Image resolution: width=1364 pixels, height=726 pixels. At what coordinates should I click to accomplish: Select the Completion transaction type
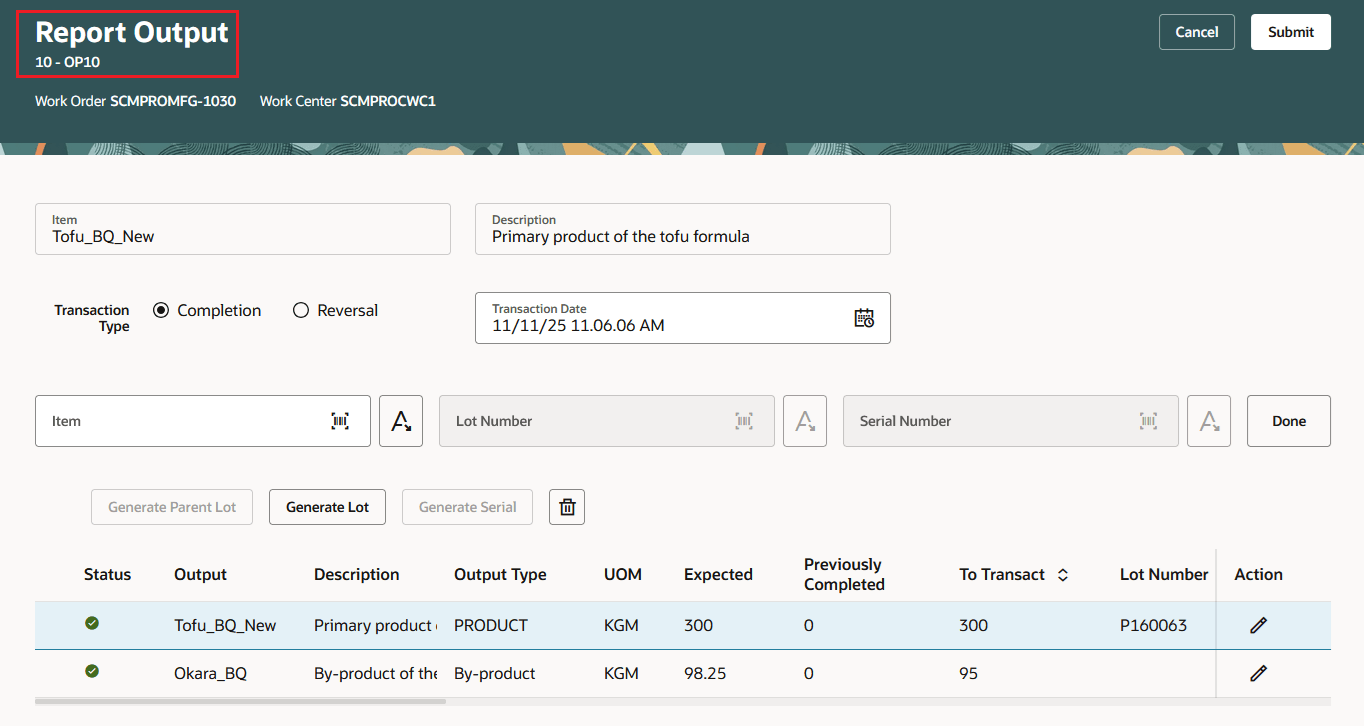161,310
